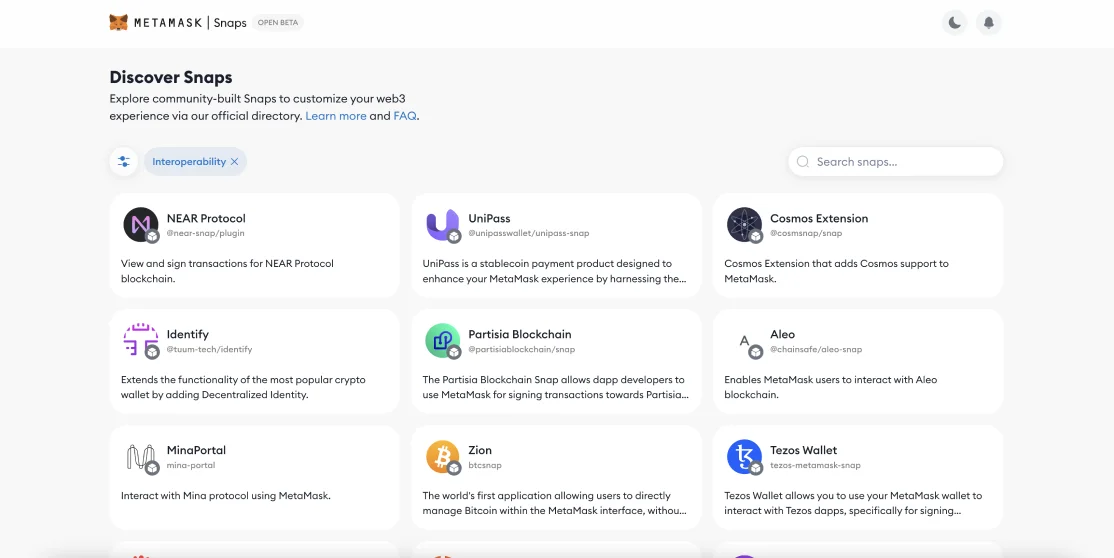1114x558 pixels.
Task: Click the Identify description text
Action: (x=243, y=387)
